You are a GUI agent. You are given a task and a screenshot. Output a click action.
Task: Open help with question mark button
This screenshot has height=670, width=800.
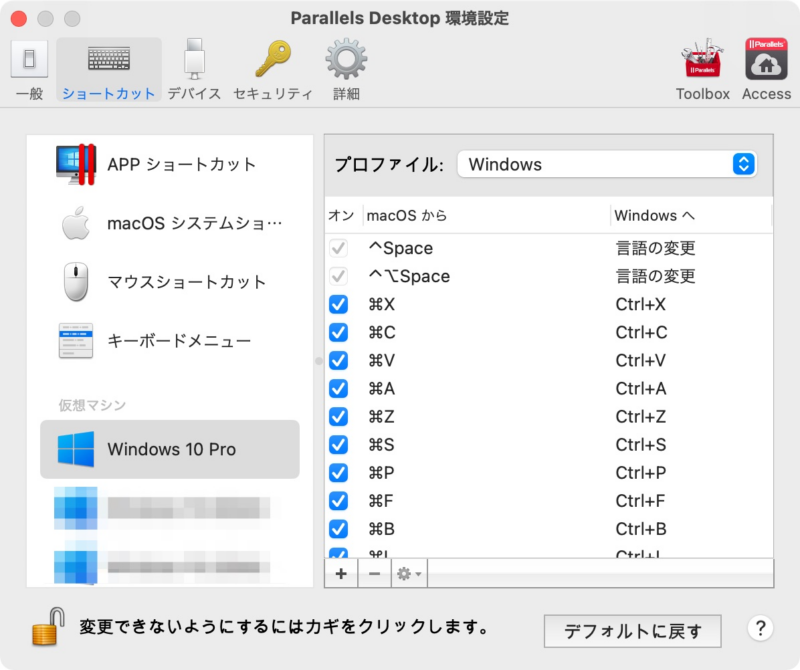pyautogui.click(x=760, y=628)
